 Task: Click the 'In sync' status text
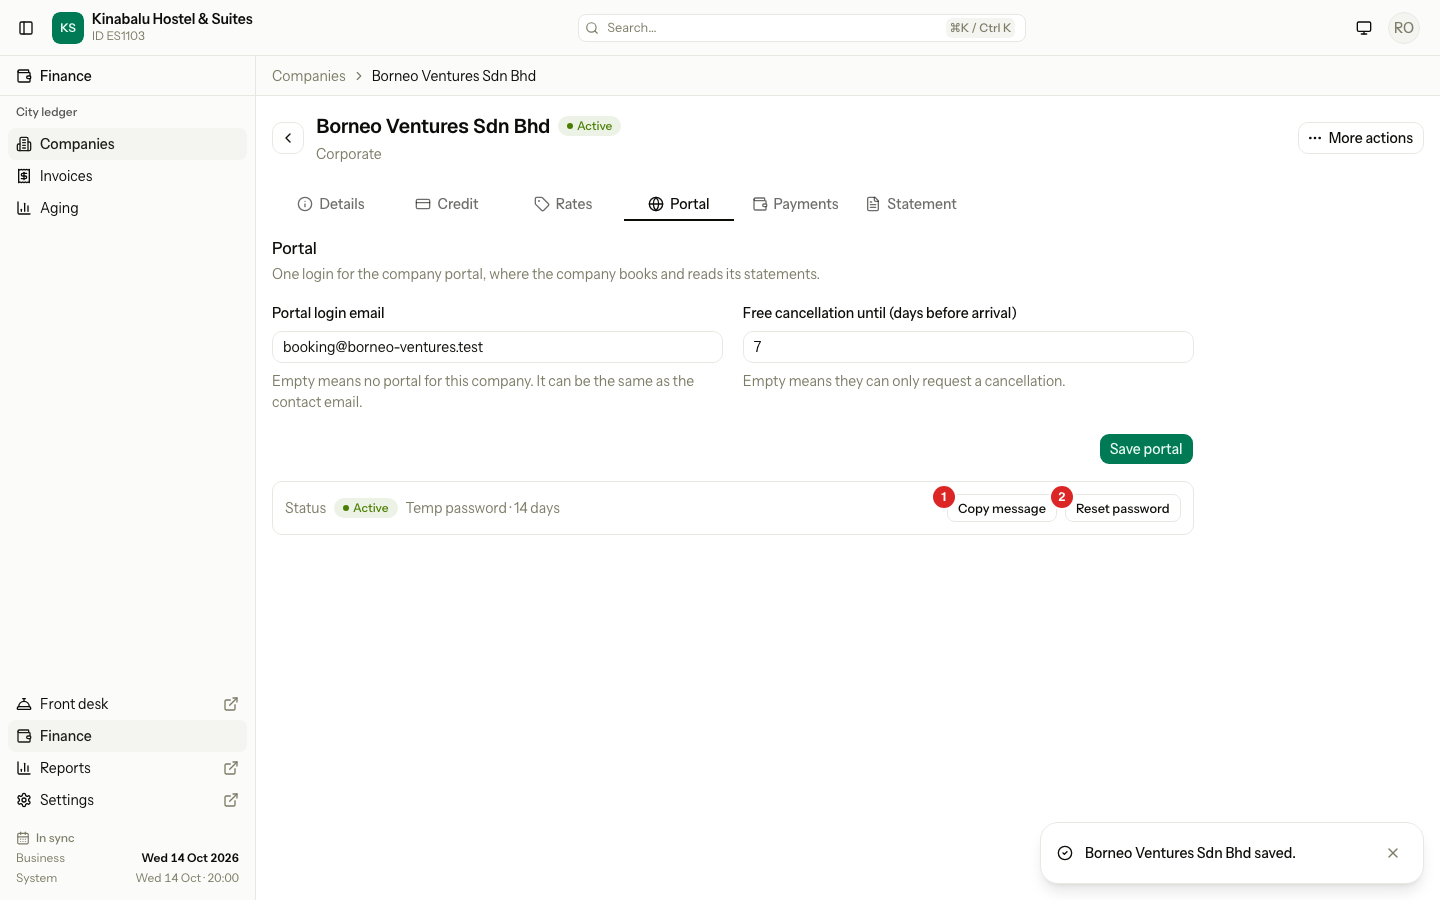pos(55,838)
